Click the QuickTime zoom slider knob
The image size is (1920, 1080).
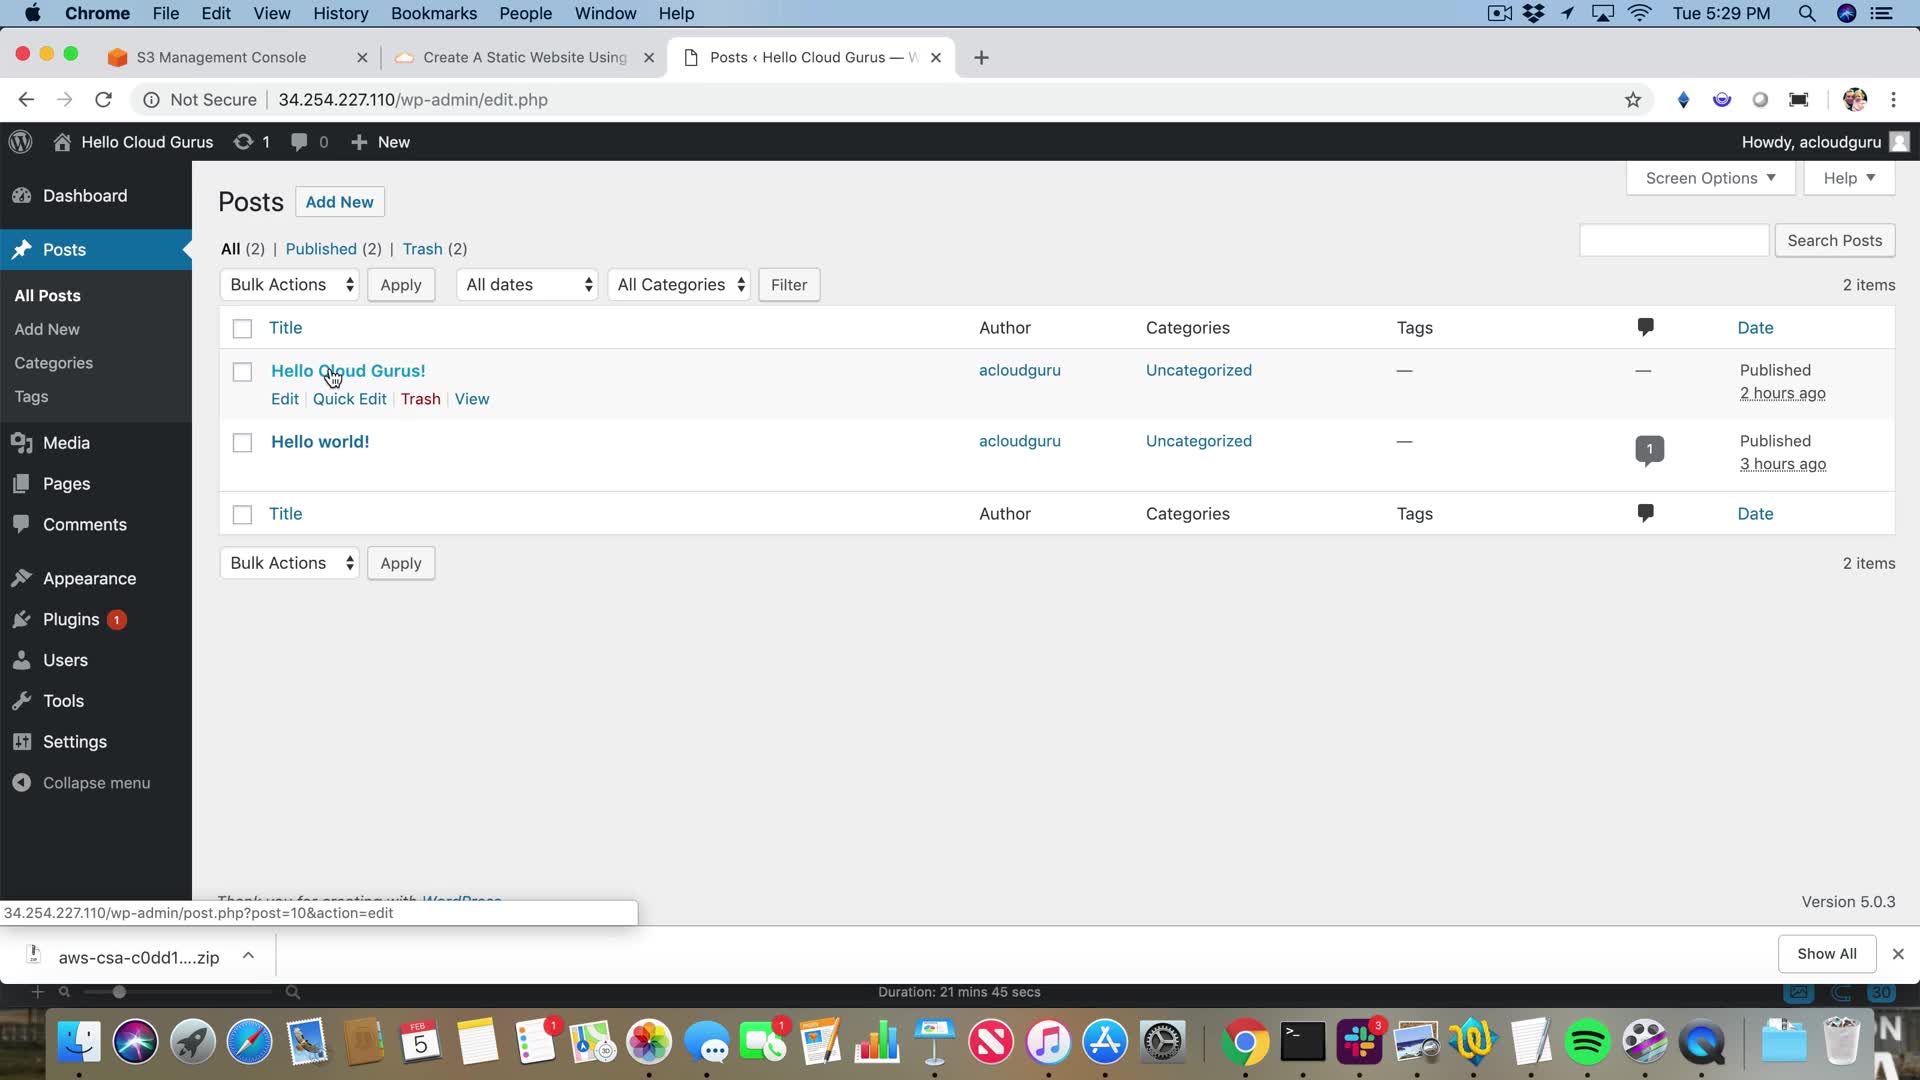[119, 992]
